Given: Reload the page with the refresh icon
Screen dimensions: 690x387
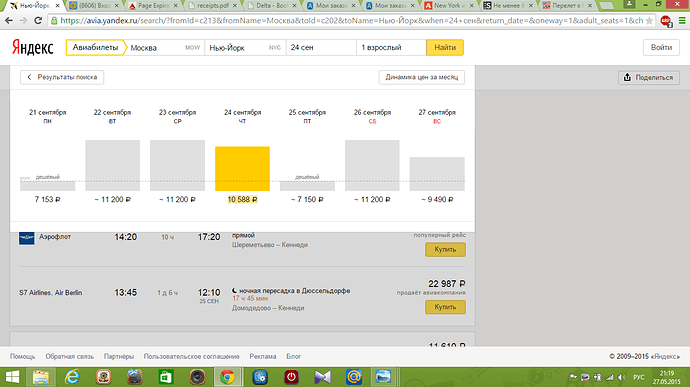Looking at the screenshot, I should (38, 21).
